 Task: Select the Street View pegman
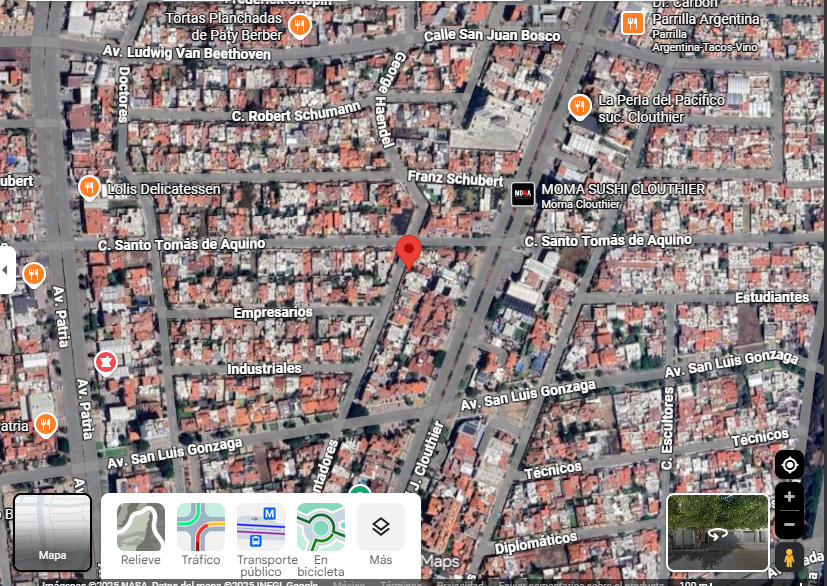point(789,558)
